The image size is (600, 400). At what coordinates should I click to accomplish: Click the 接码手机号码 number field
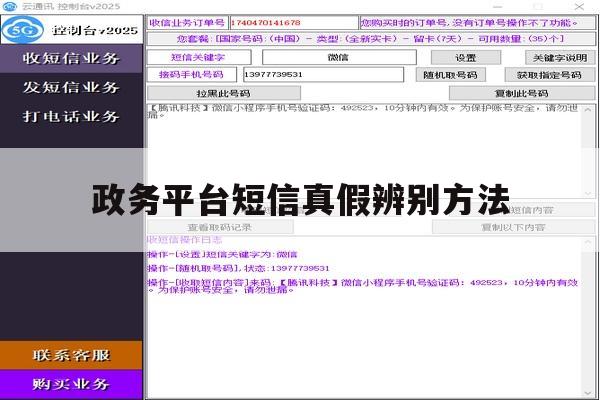(x=323, y=74)
